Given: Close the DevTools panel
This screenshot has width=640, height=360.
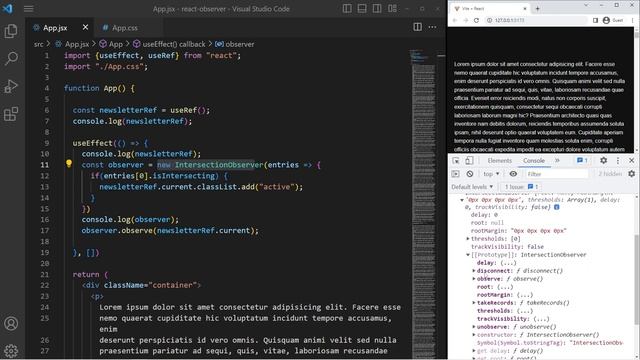Looking at the screenshot, I should coord(631,161).
